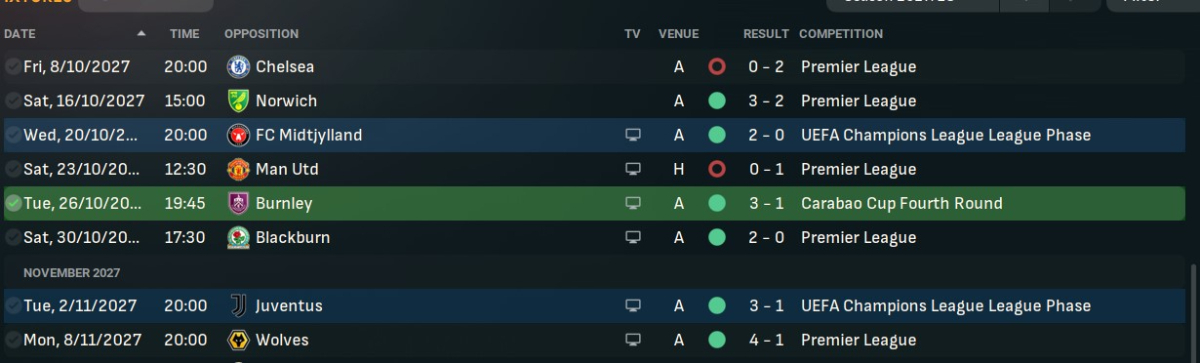This screenshot has width=1200, height=363.
Task: Sort by the Result column header
Action: click(x=766, y=33)
